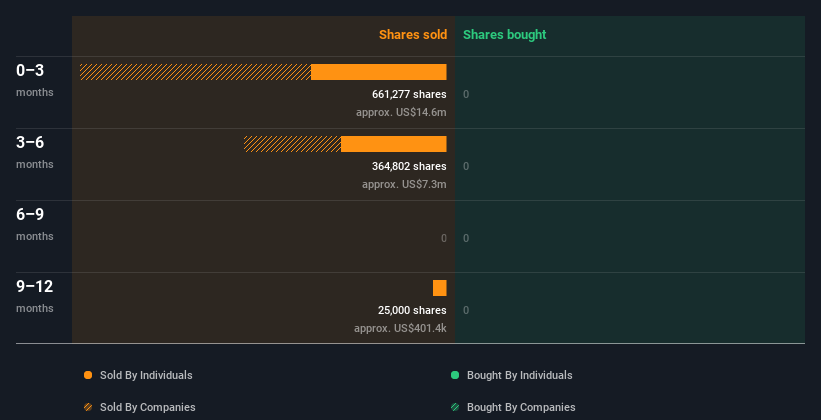Select the approx. US$14.6m value
Viewport: 821px width, 420px height.
point(401,112)
